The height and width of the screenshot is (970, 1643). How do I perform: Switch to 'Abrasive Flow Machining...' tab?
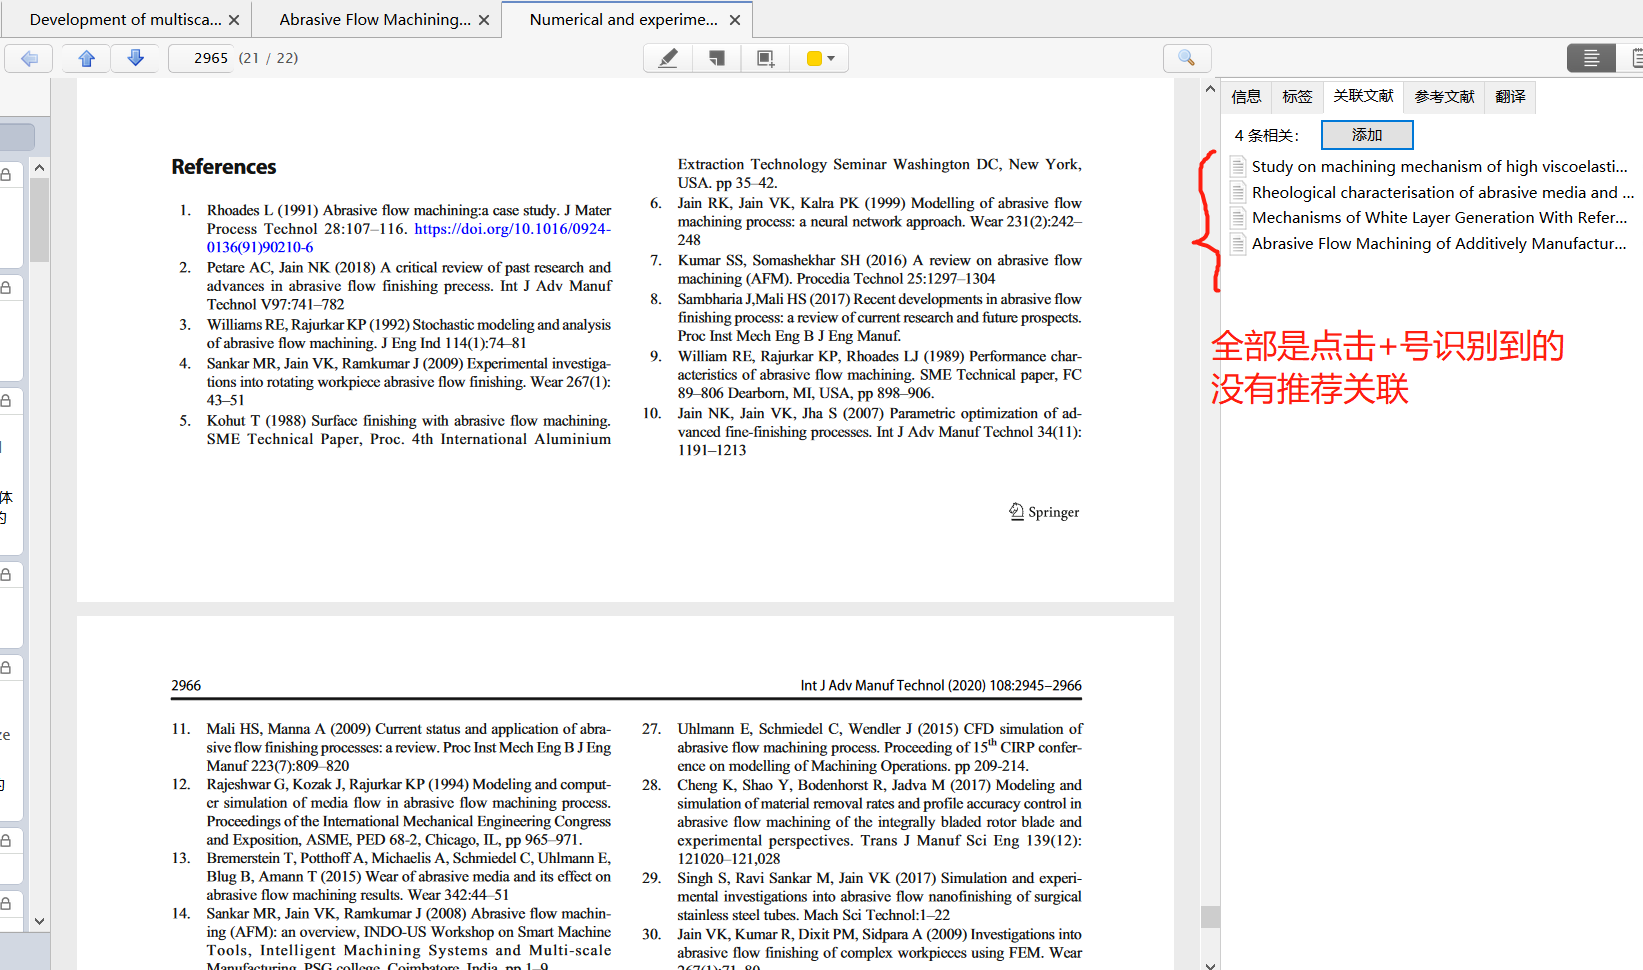(x=375, y=19)
